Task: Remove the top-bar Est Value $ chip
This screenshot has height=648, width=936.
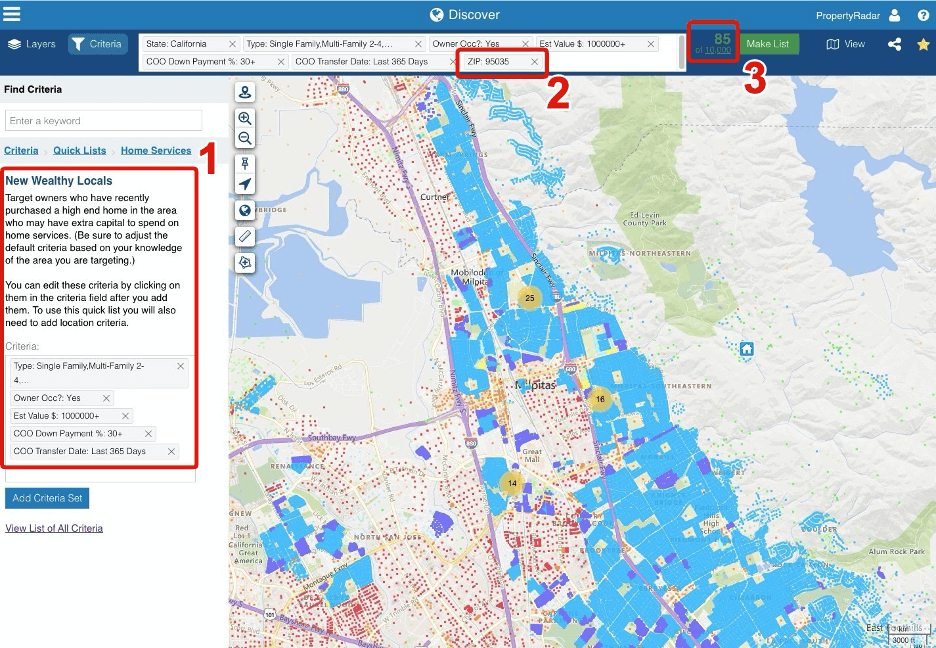Action: tap(651, 44)
